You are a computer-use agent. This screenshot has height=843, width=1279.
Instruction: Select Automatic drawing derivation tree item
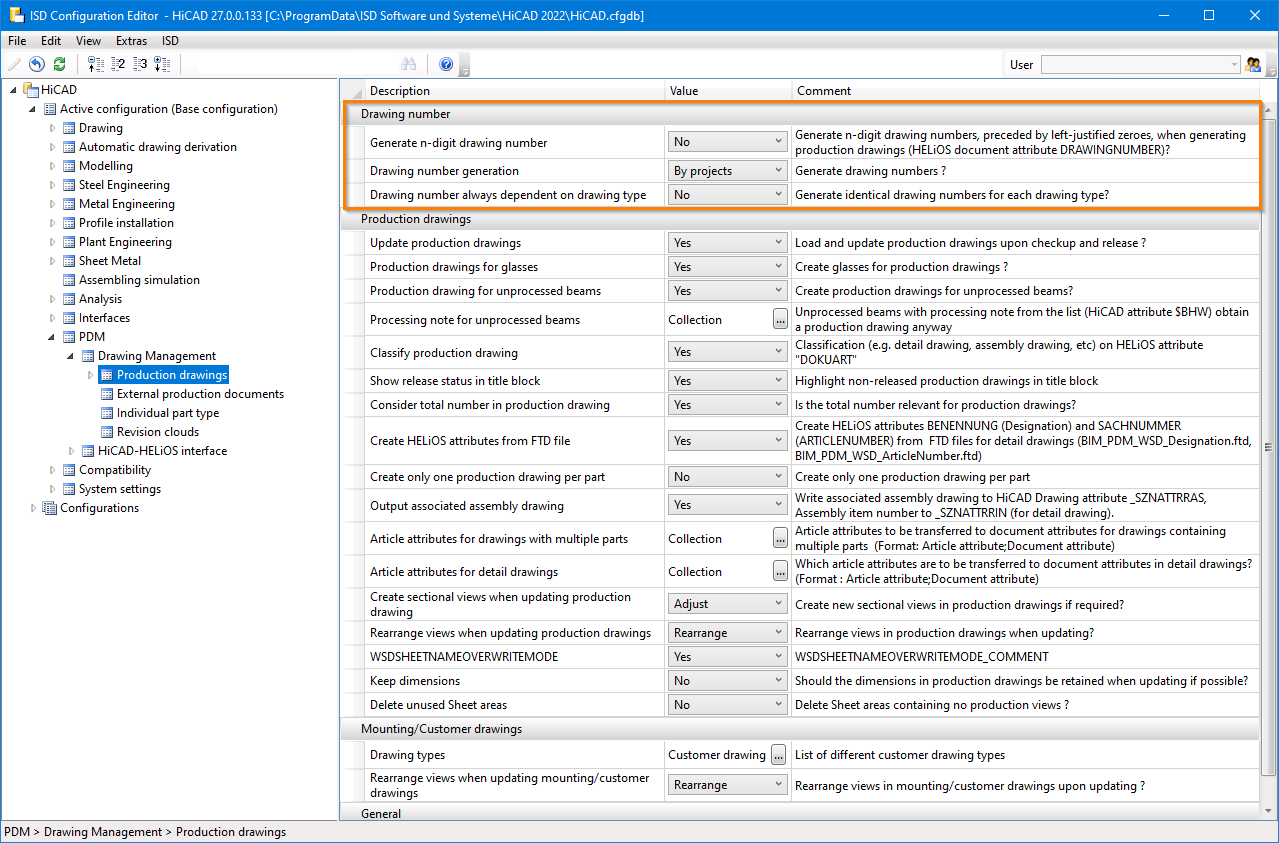[158, 147]
